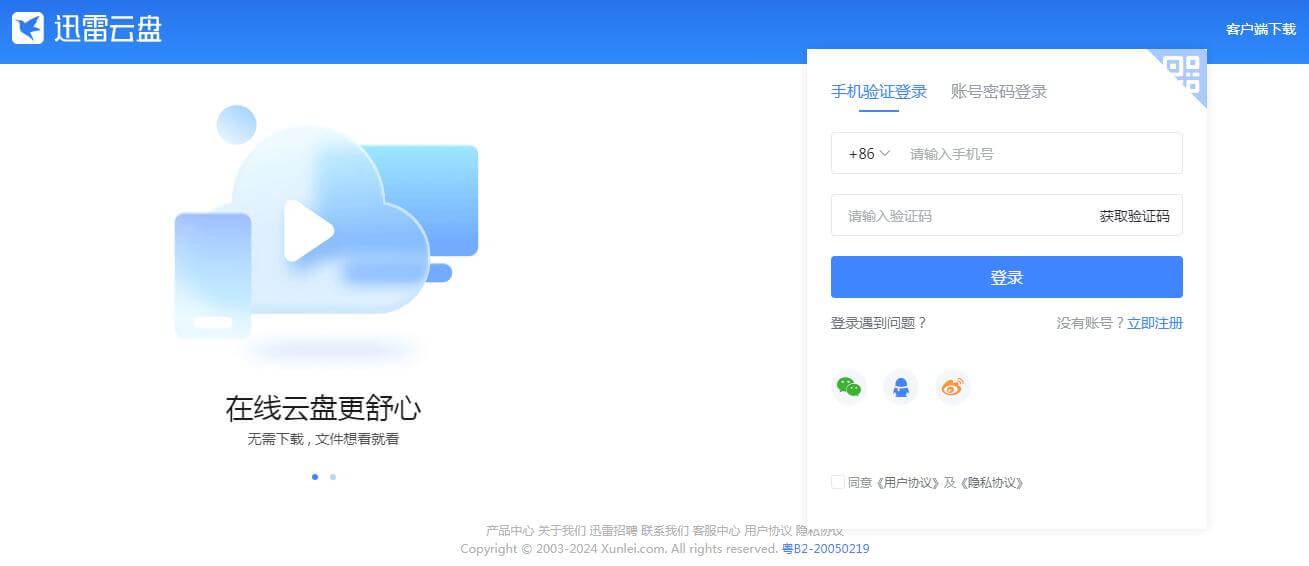The width and height of the screenshot is (1309, 566).
Task: Click 获取验证码 to request a code
Action: (1134, 216)
